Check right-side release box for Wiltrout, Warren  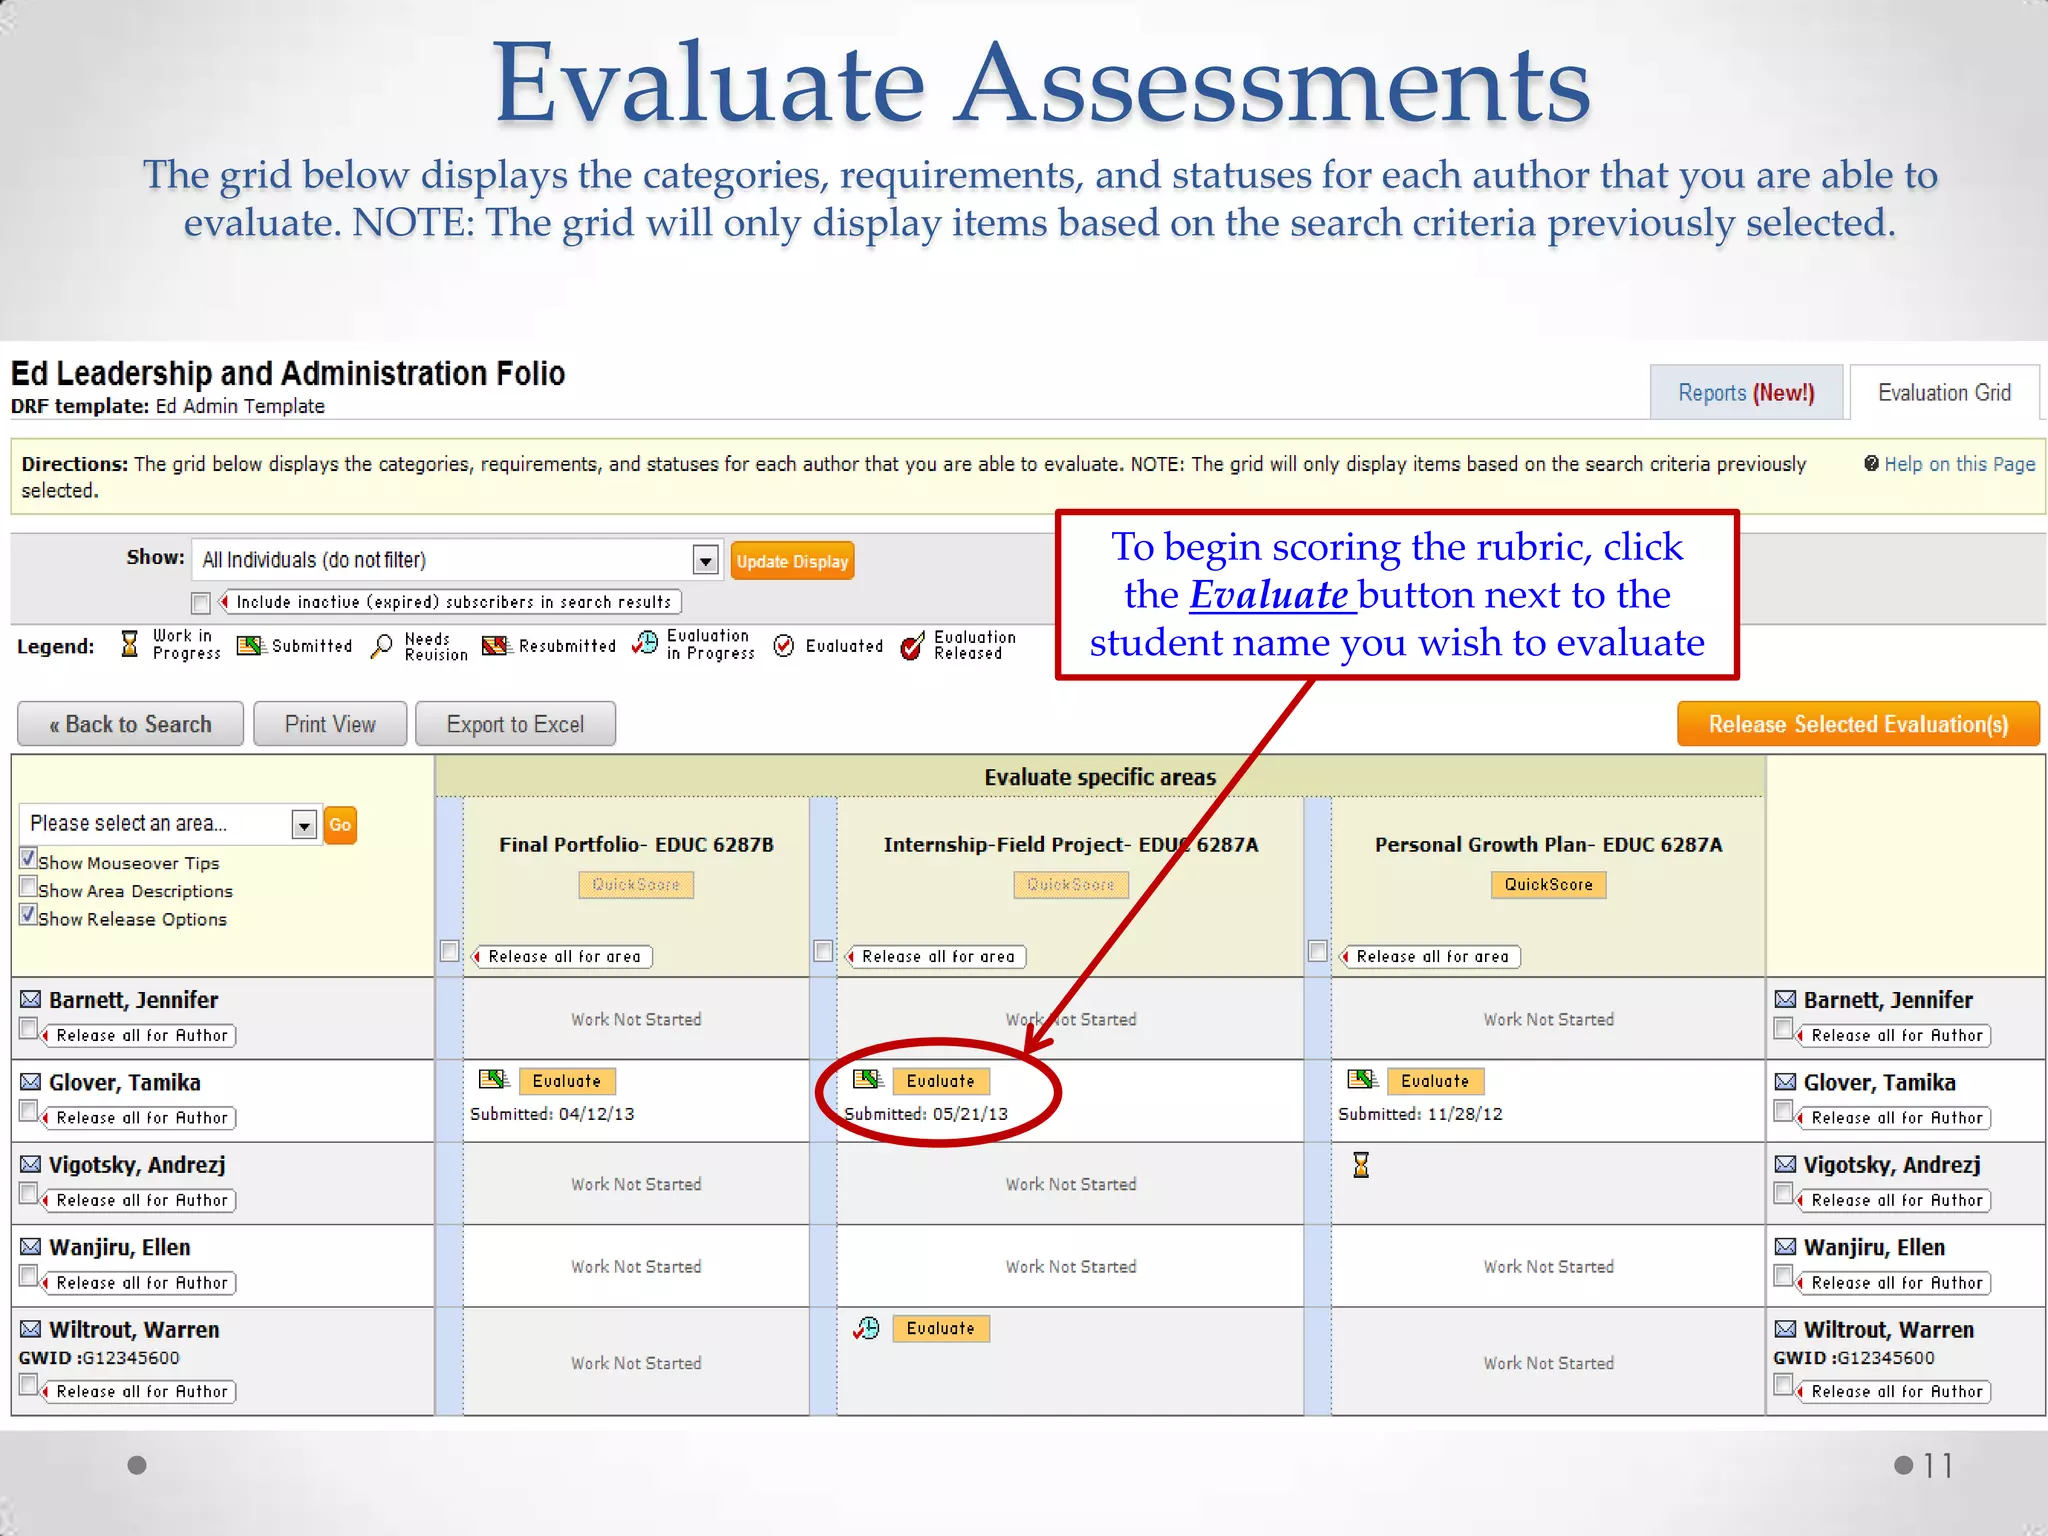[x=1783, y=1385]
